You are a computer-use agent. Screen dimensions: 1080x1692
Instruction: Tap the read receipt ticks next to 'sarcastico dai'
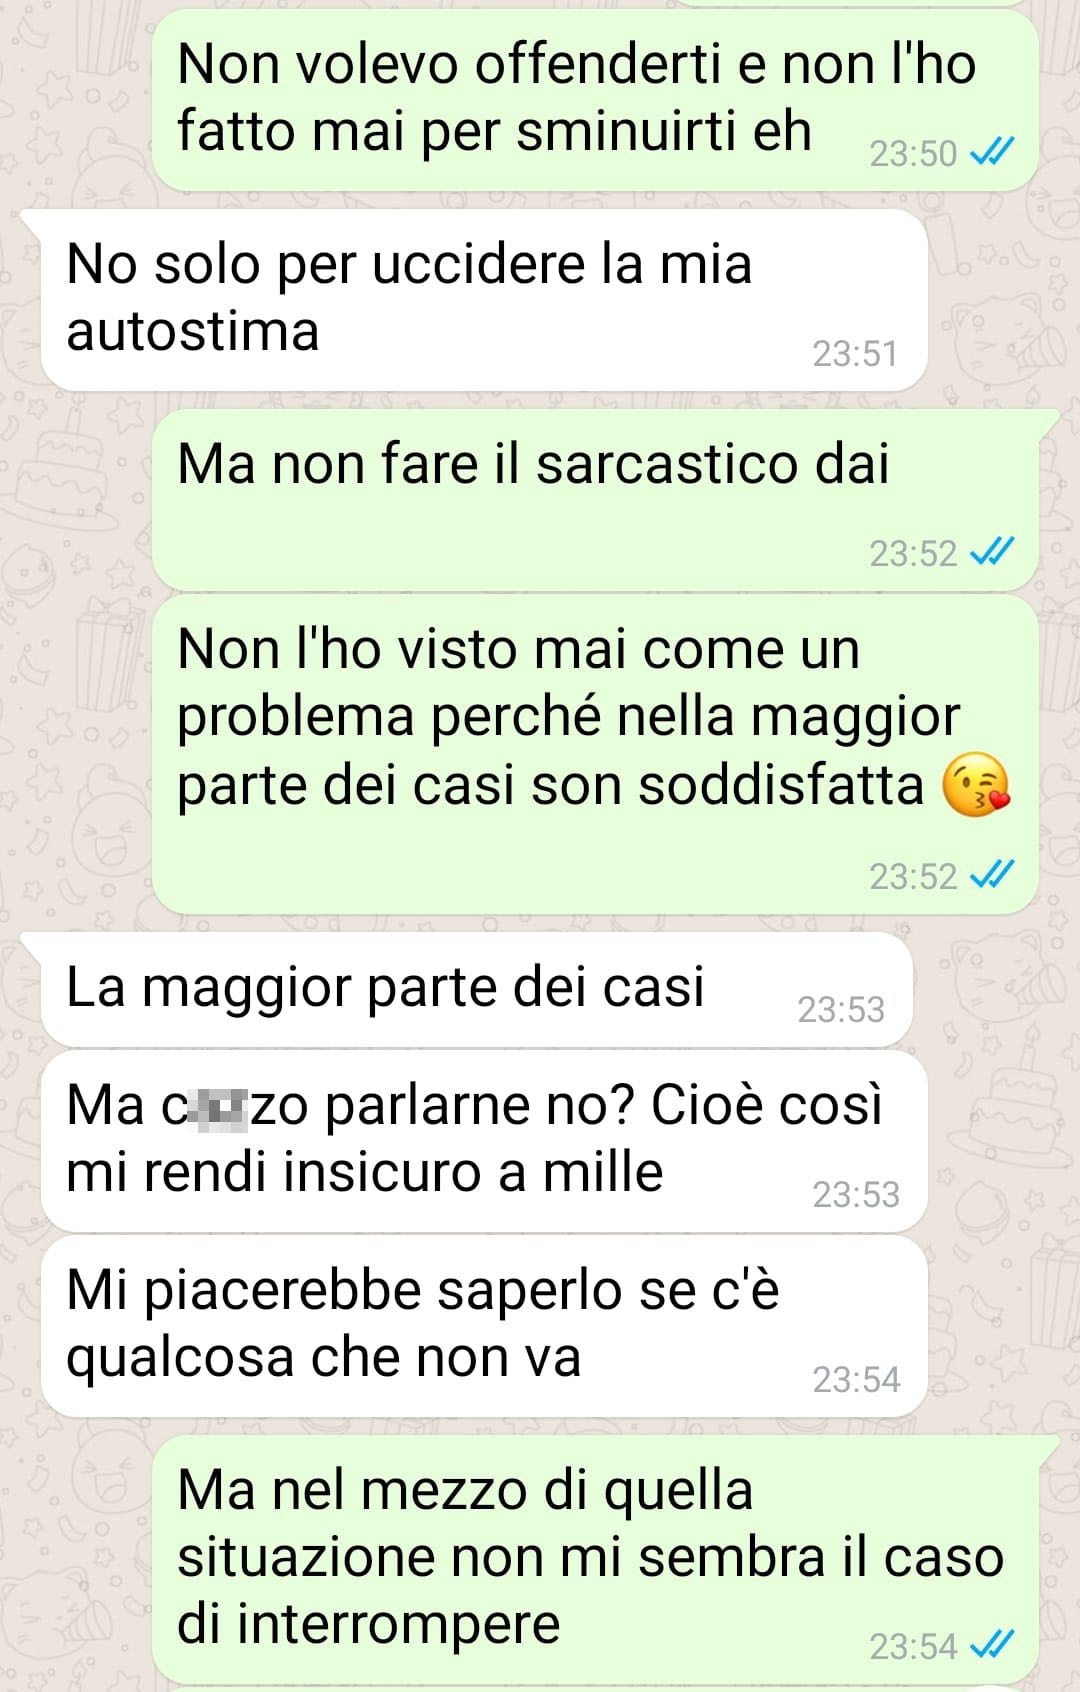pos(993,552)
